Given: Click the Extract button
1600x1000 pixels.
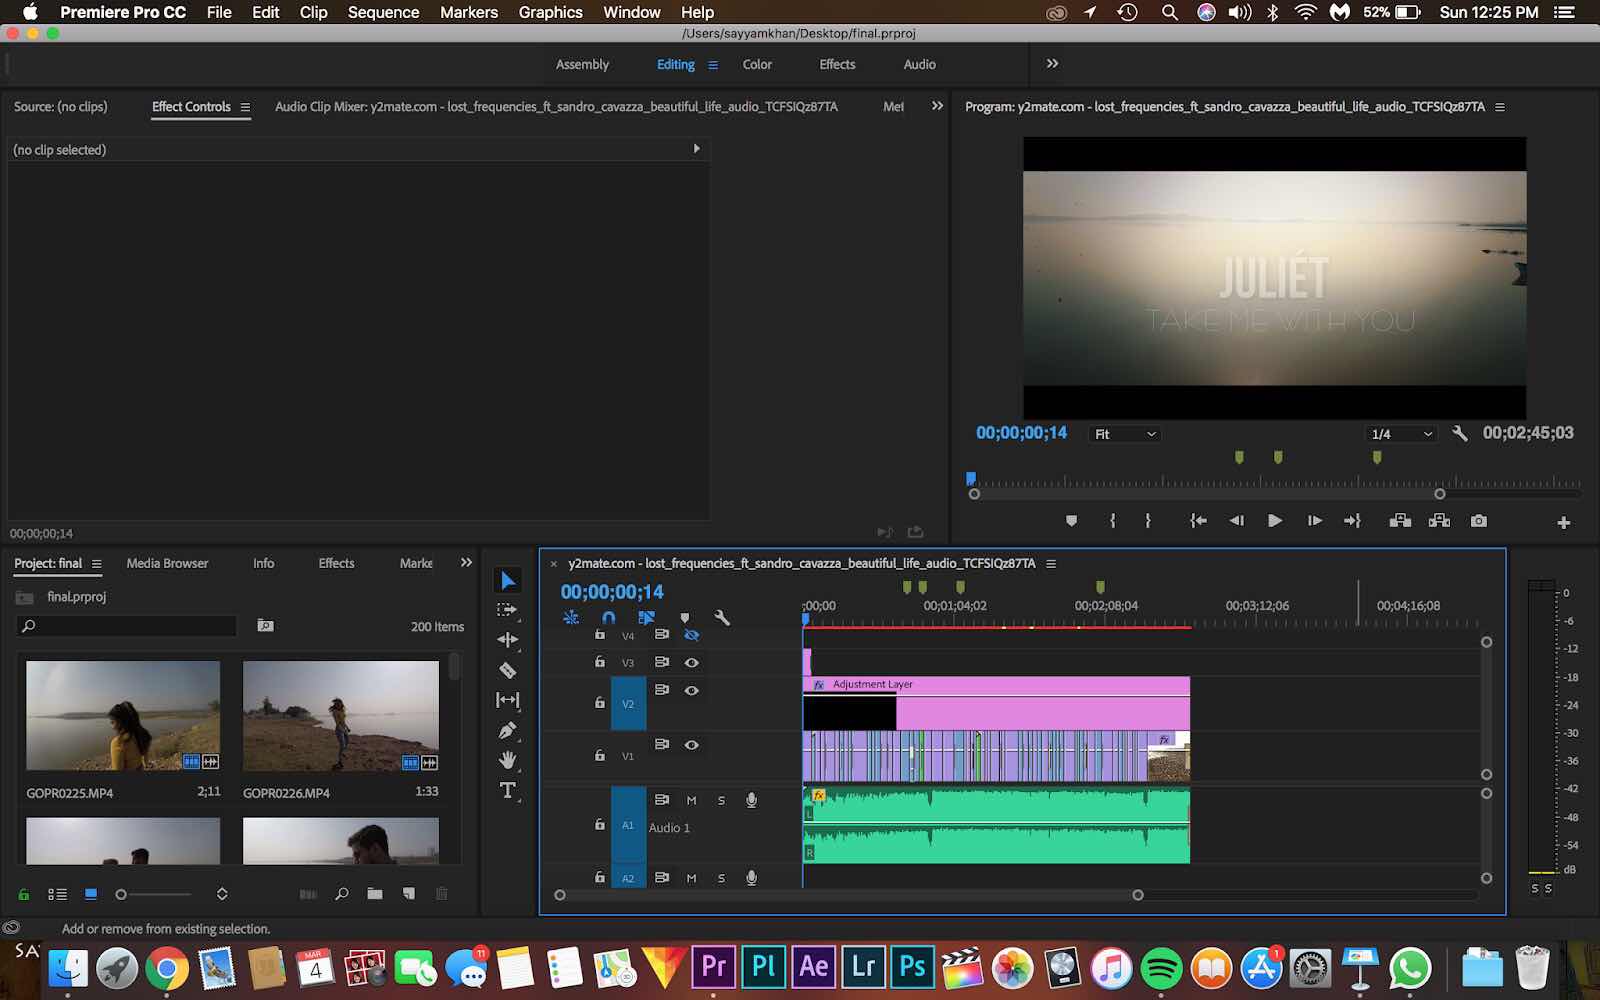Looking at the screenshot, I should pyautogui.click(x=1439, y=521).
